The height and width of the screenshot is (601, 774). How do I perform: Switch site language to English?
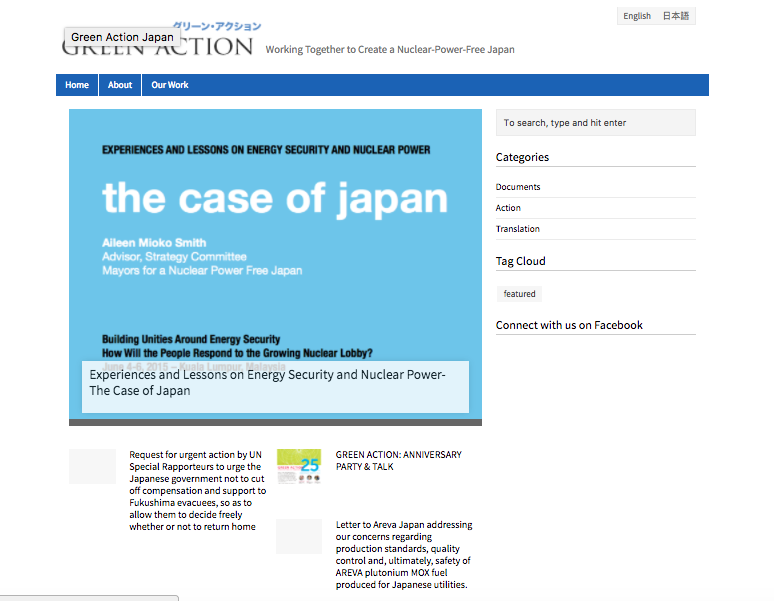pos(637,16)
